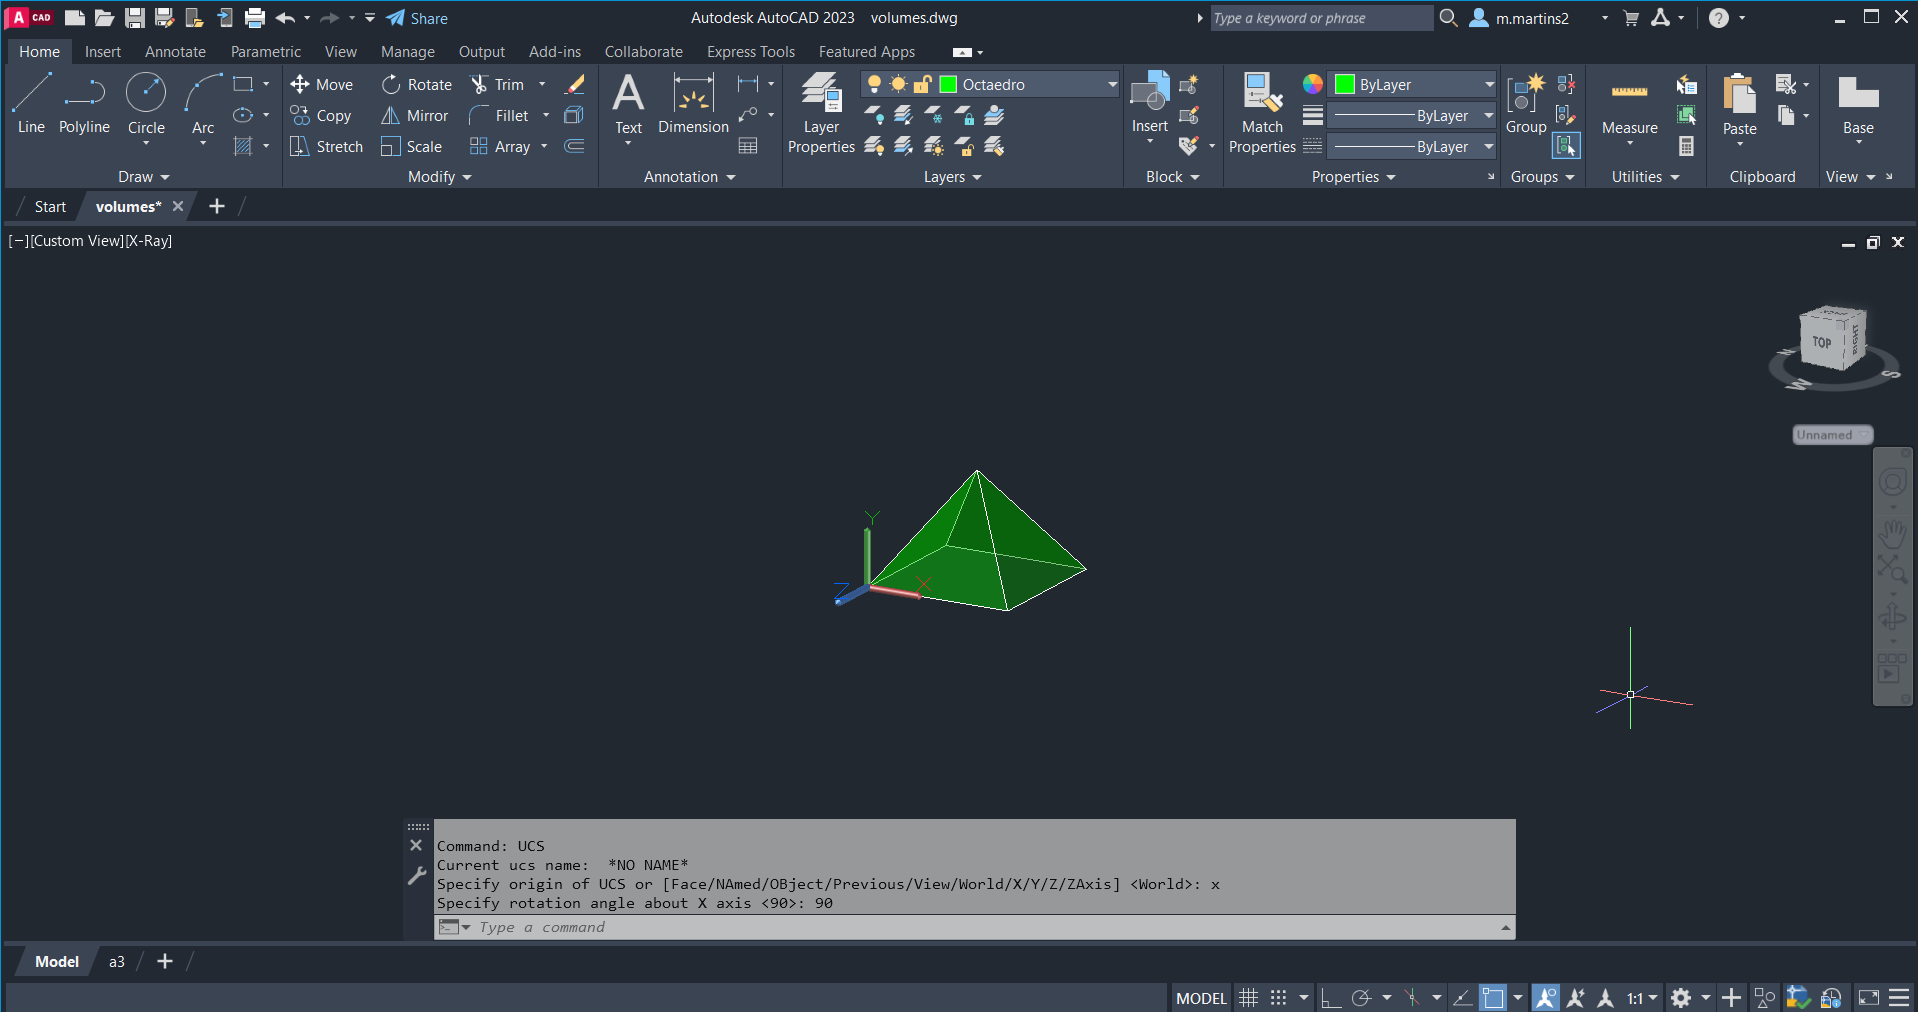
Task: Click the green Octaedro layer color swatch
Action: pyautogui.click(x=949, y=85)
